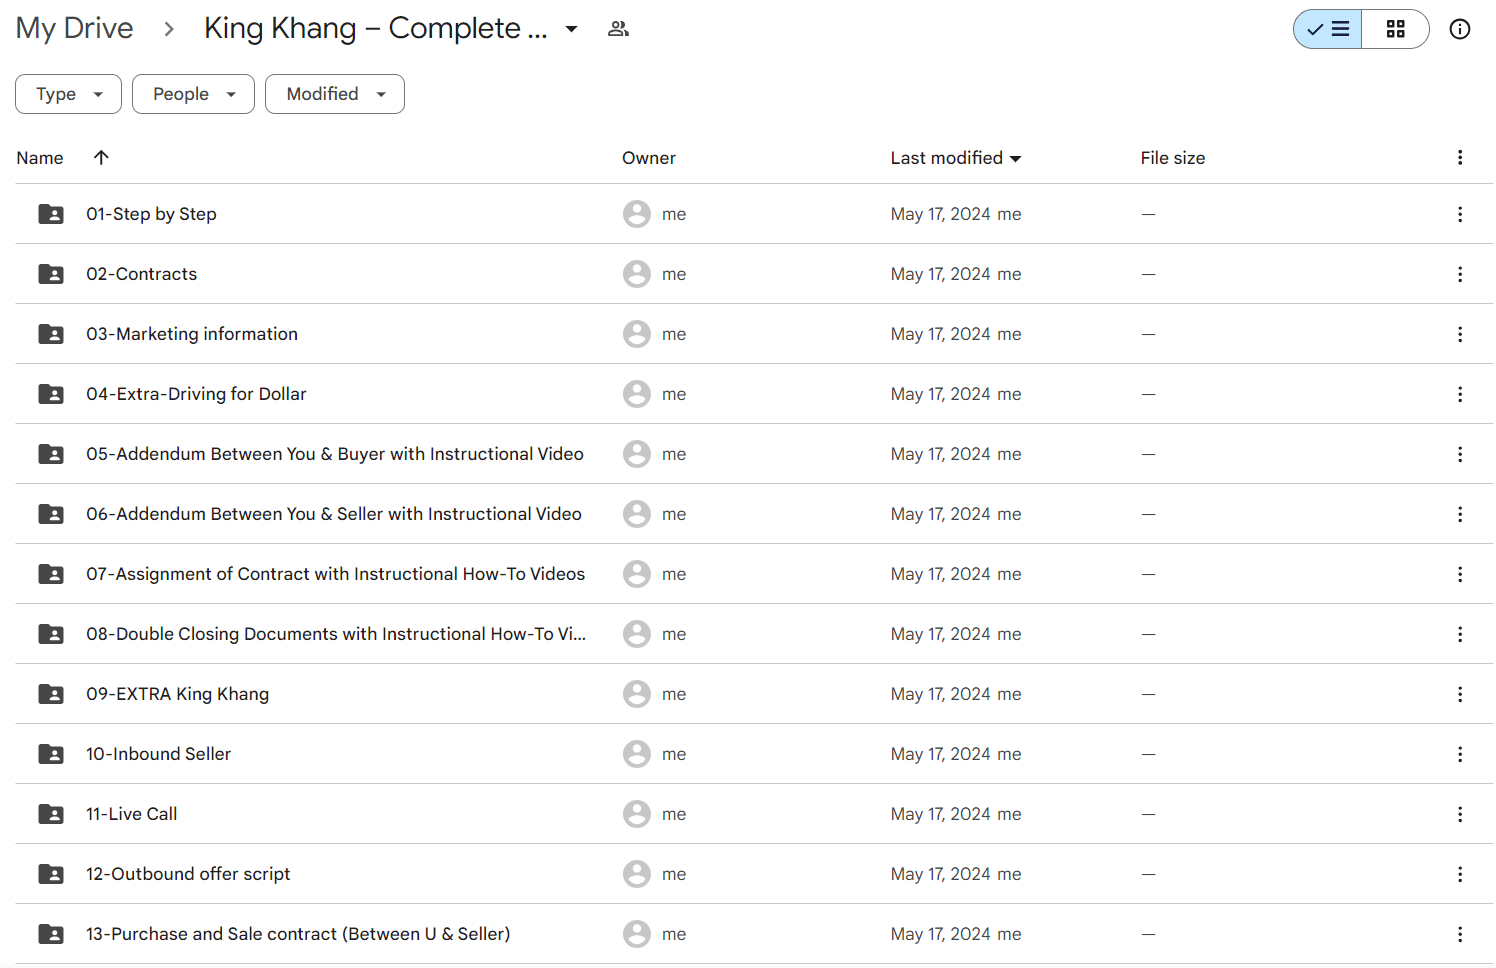The image size is (1496, 968).
Task: Select the 08-Double Closing Documents folder icon
Action: tap(51, 634)
